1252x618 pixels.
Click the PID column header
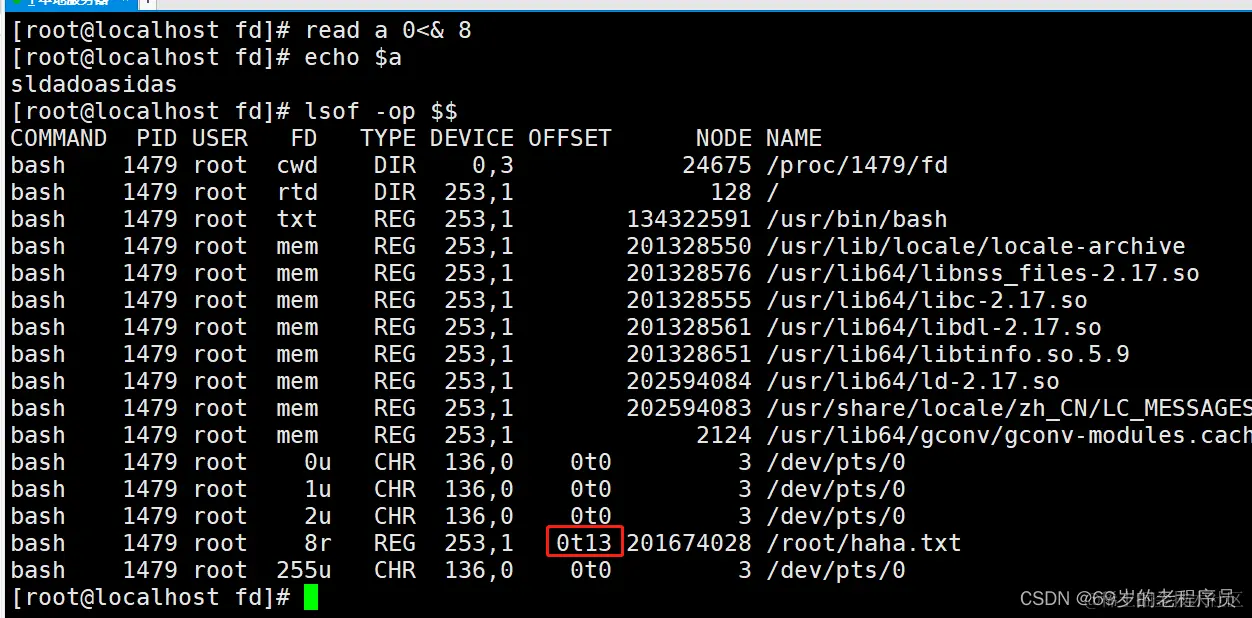click(157, 139)
